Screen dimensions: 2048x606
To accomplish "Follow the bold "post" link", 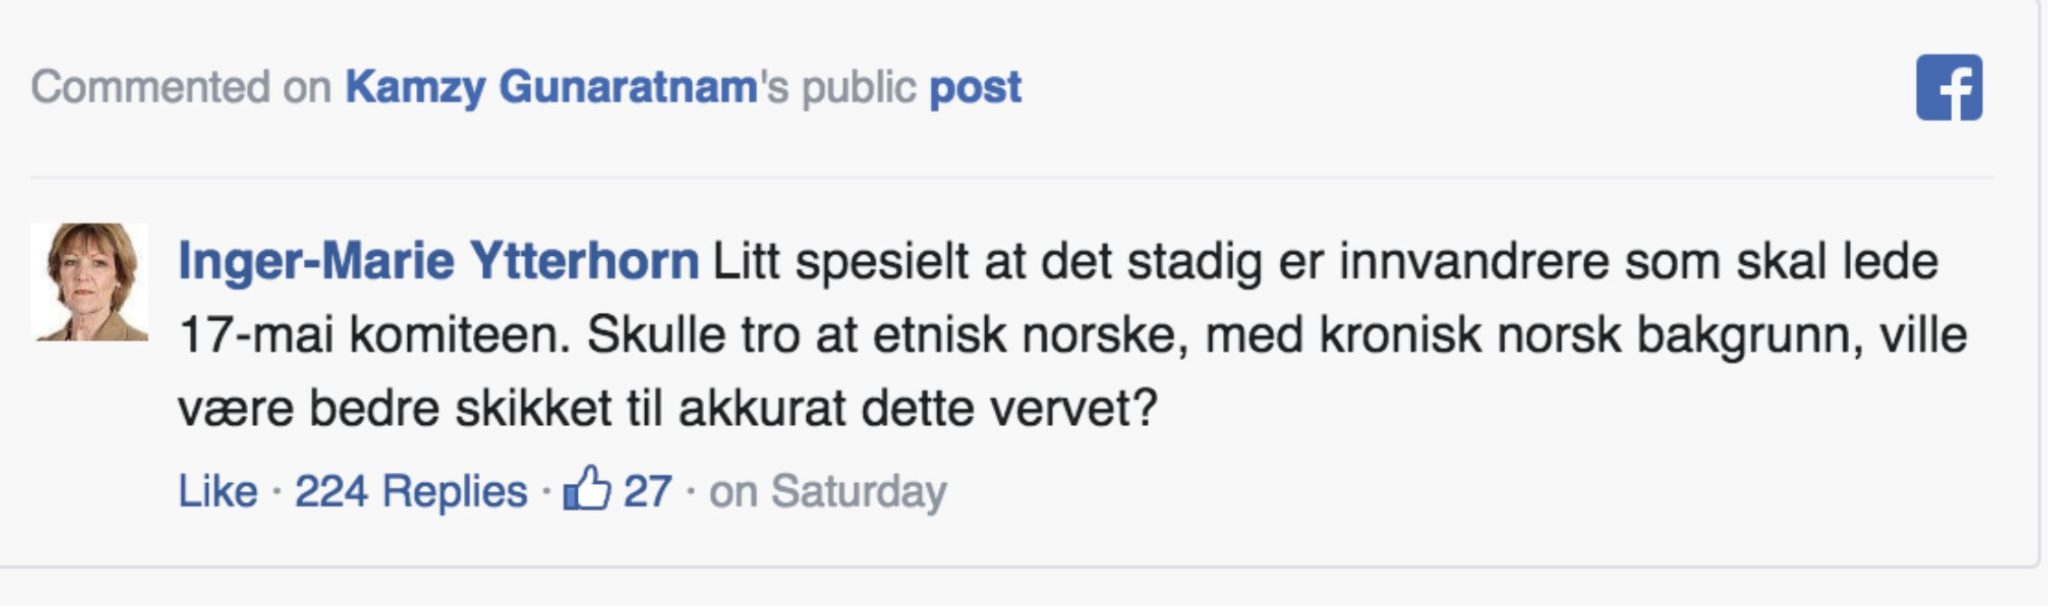I will [x=975, y=88].
